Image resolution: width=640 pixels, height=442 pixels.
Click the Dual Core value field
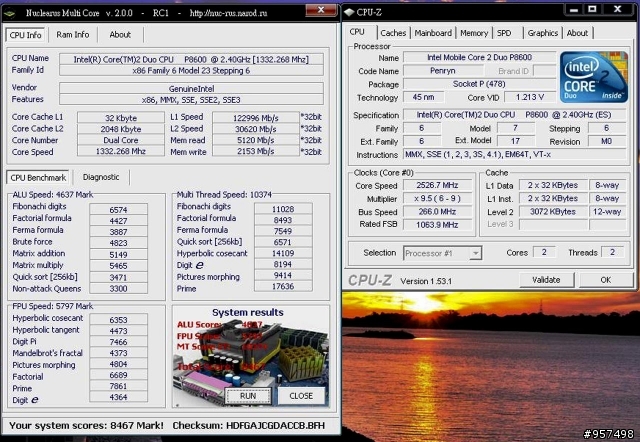(121, 140)
